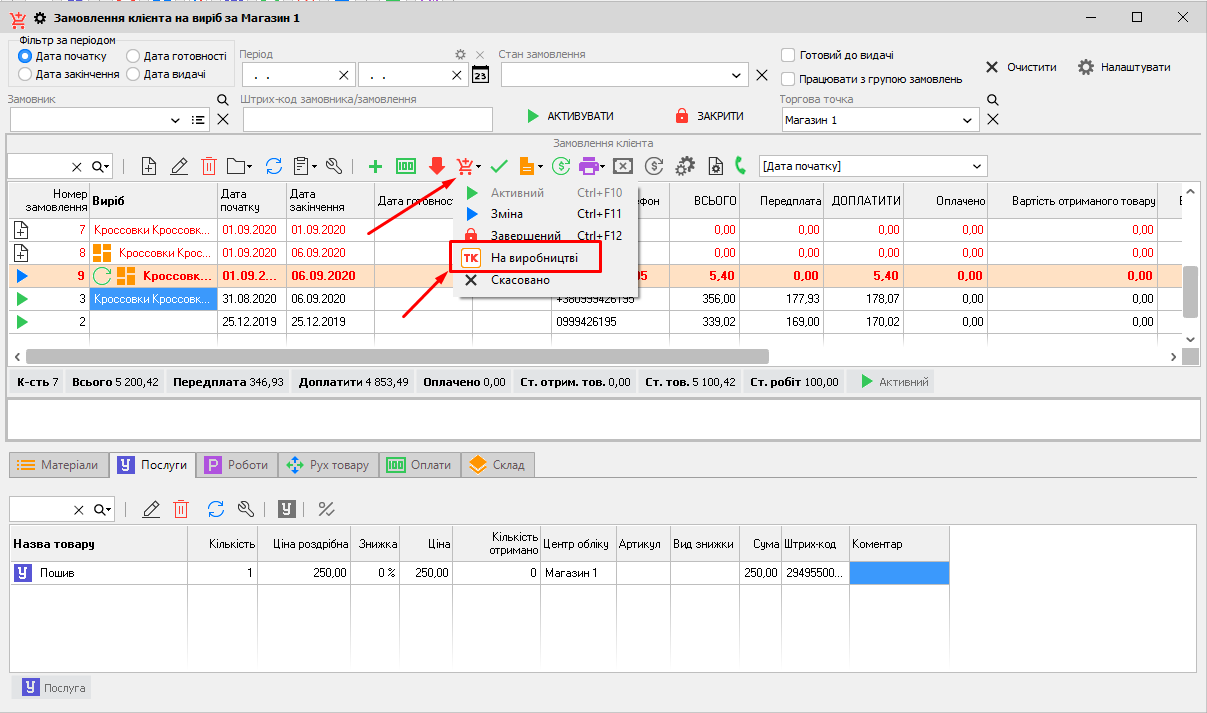
Task: Click the red trash delete icon in orders toolbar
Action: click(x=209, y=166)
